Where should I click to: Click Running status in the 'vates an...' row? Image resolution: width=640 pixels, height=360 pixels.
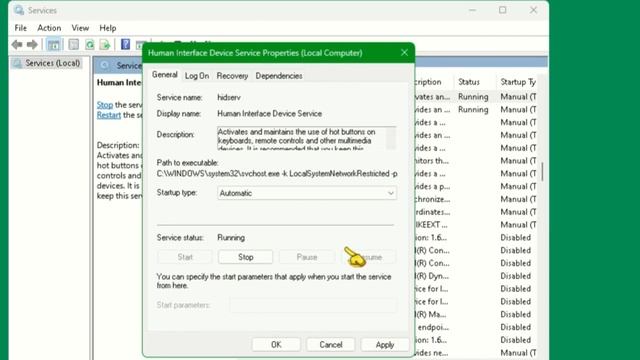473,97
